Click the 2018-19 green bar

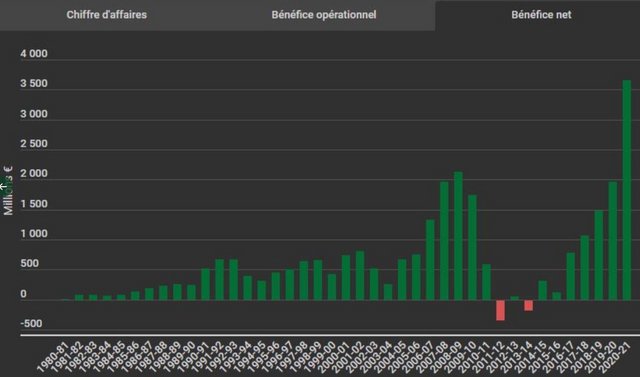pyautogui.click(x=599, y=255)
